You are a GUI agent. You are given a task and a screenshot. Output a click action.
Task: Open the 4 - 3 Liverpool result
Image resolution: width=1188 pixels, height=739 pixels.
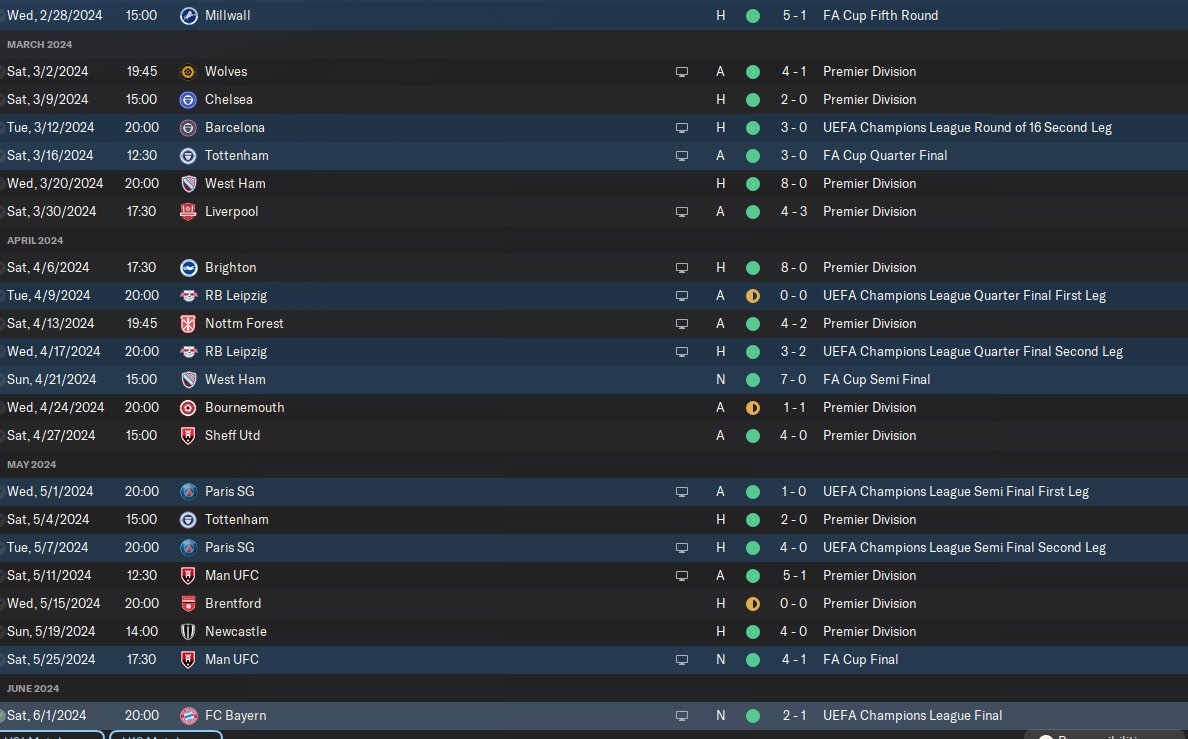(794, 211)
